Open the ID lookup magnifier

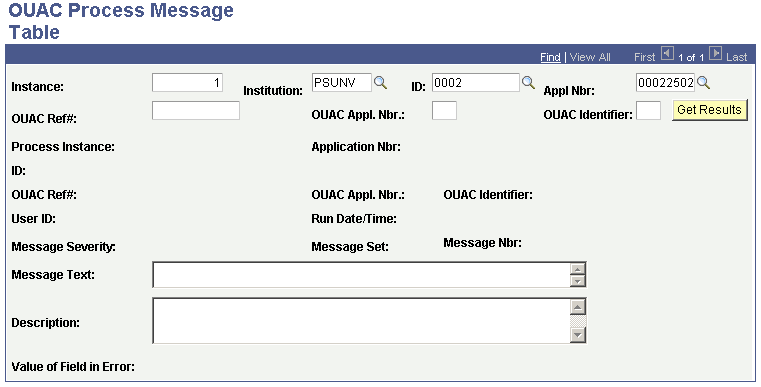(x=528, y=83)
